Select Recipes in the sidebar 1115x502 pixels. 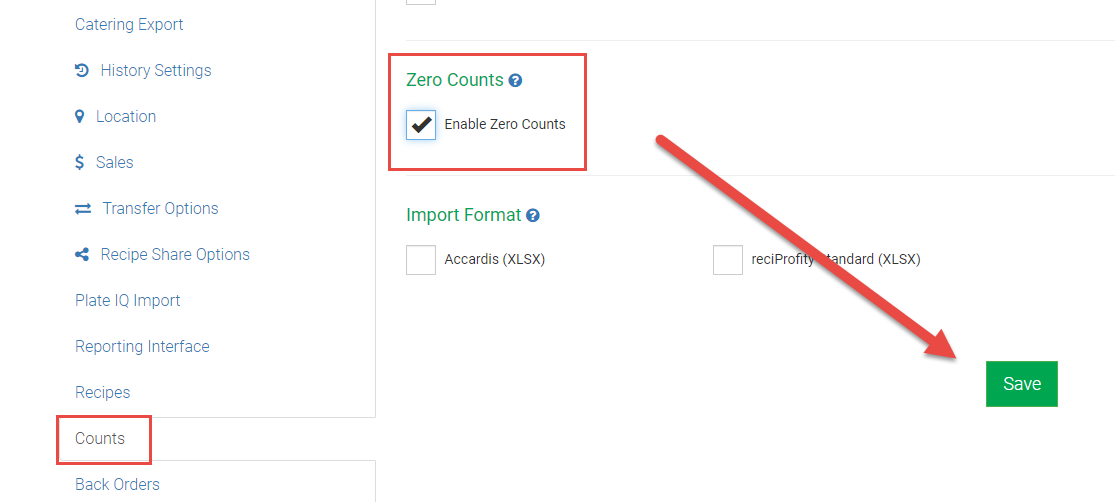[x=103, y=392]
